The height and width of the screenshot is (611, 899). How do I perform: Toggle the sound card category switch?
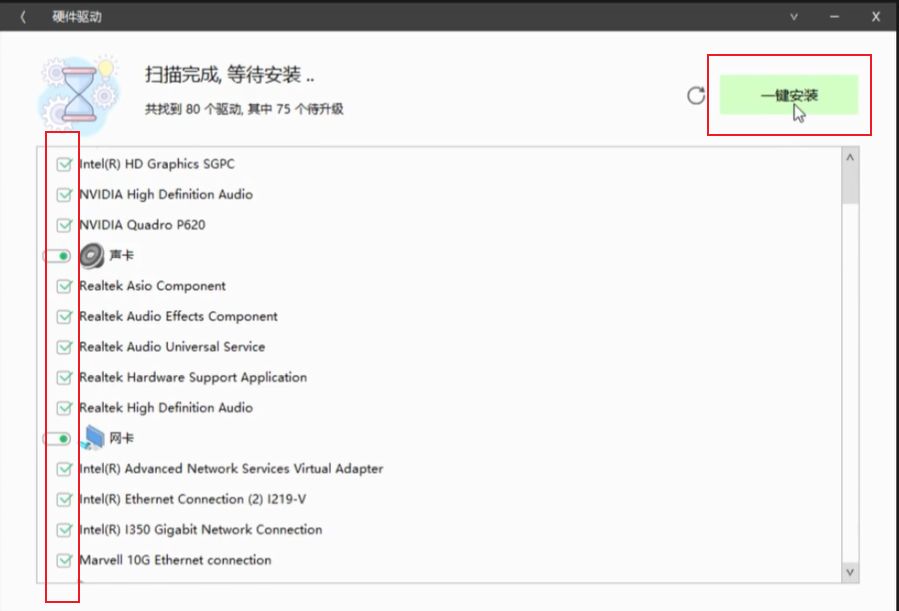[x=58, y=256]
